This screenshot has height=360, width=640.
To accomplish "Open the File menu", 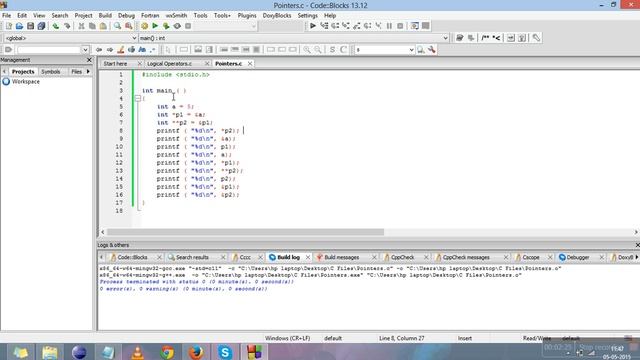I will [7, 16].
